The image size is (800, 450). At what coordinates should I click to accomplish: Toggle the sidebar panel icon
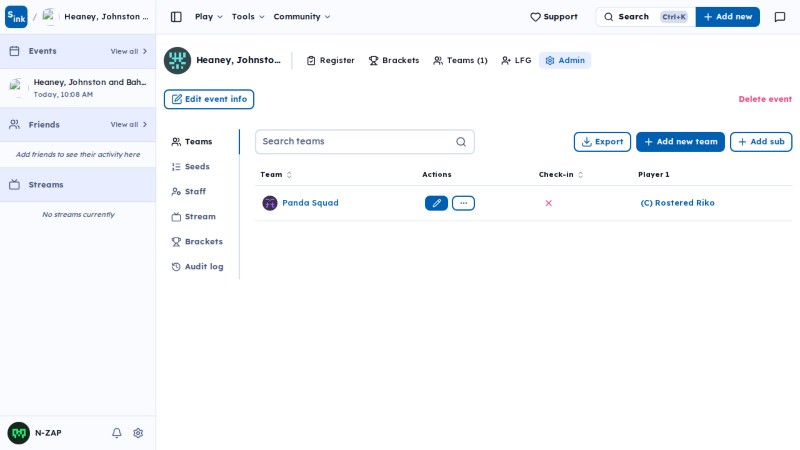tap(176, 17)
